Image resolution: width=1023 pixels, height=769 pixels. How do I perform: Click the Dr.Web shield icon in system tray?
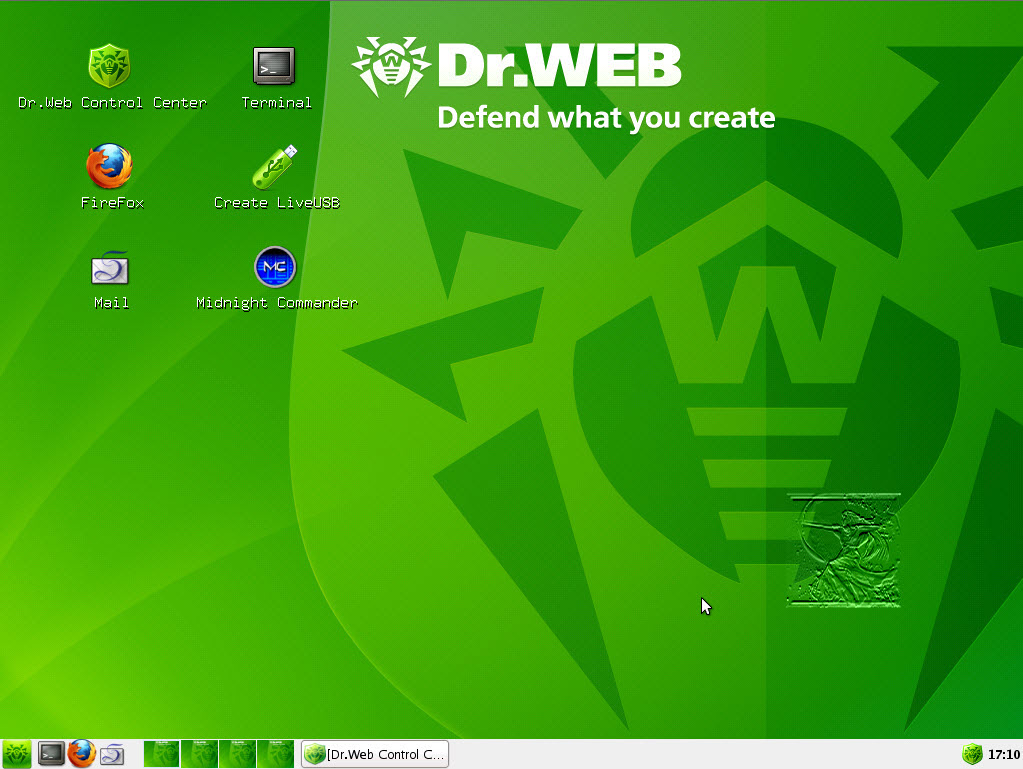click(972, 754)
